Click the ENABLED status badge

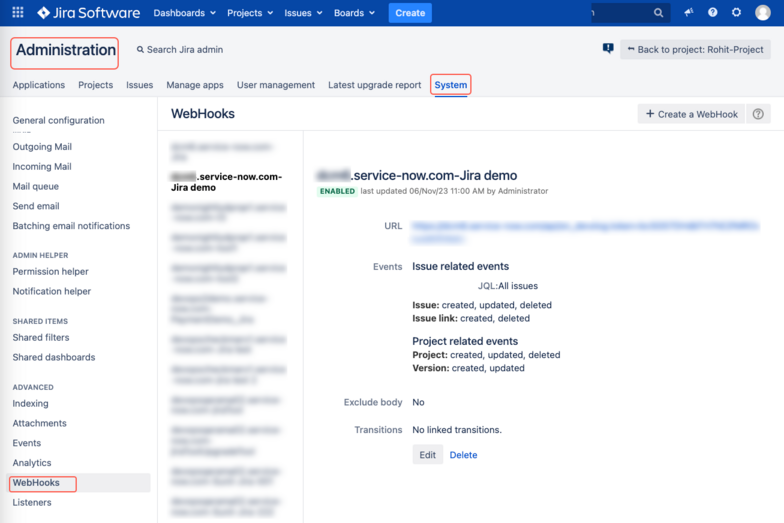pyautogui.click(x=338, y=191)
